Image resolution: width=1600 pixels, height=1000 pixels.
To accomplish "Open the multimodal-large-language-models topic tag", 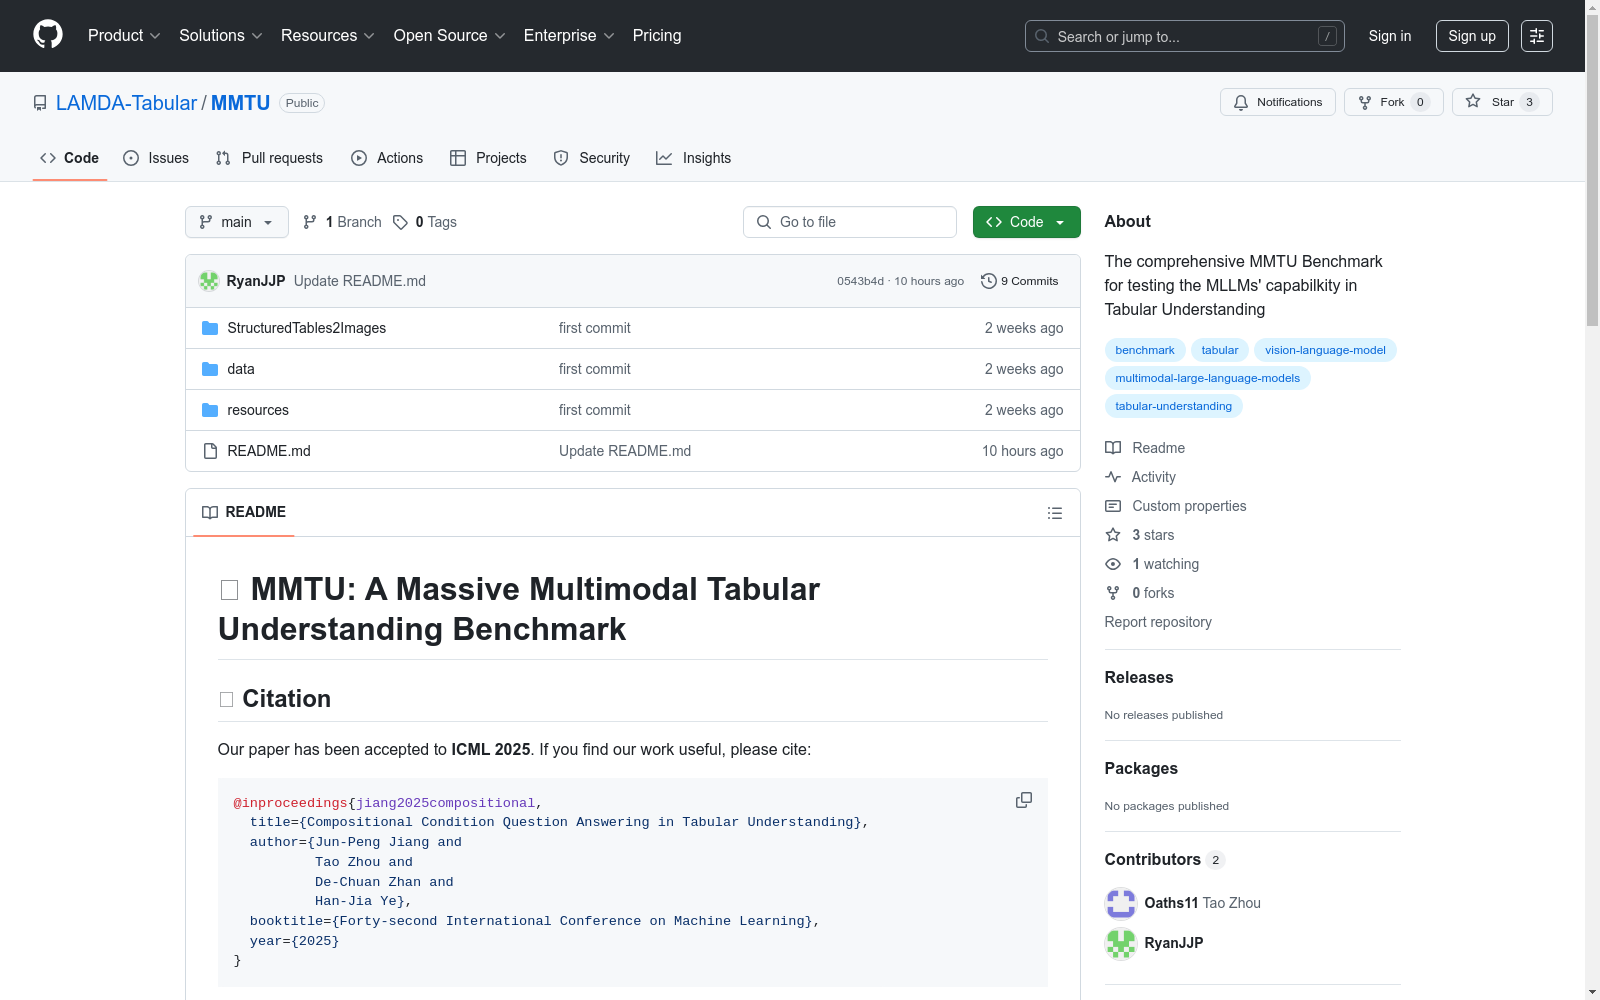I will [1207, 378].
